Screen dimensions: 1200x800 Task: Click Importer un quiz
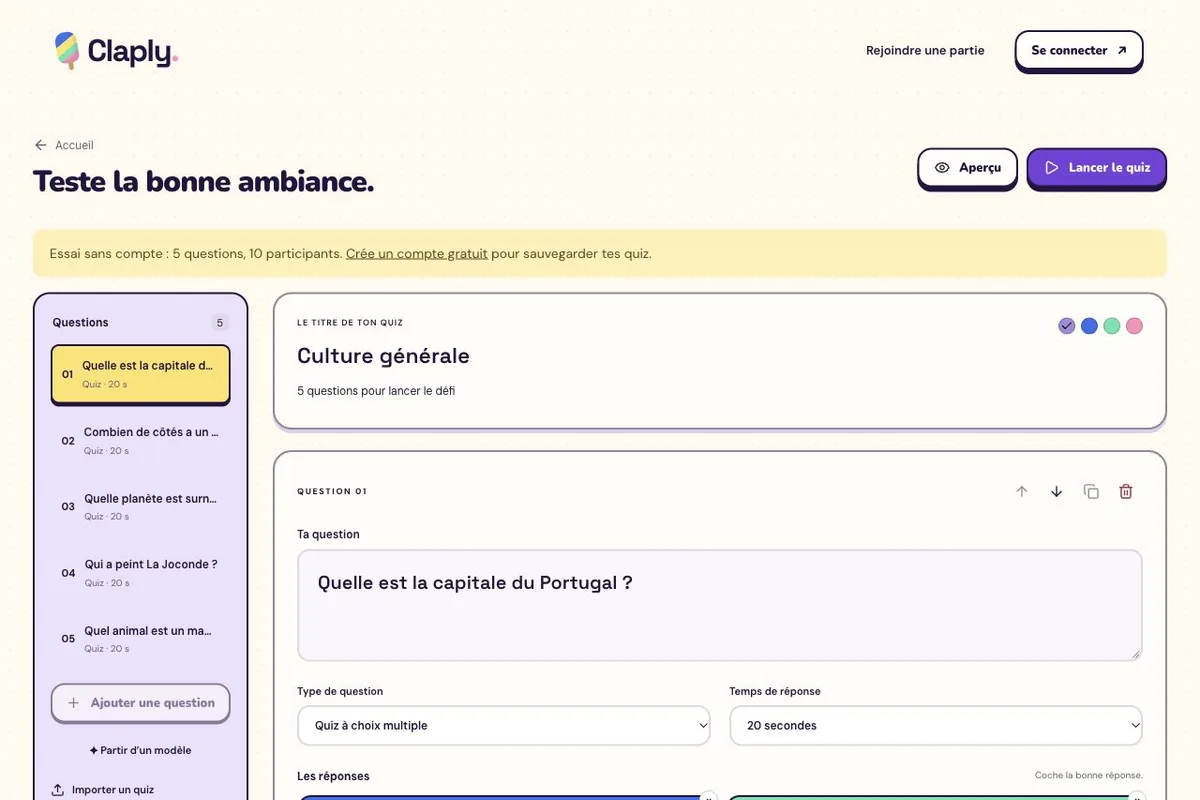point(103,790)
